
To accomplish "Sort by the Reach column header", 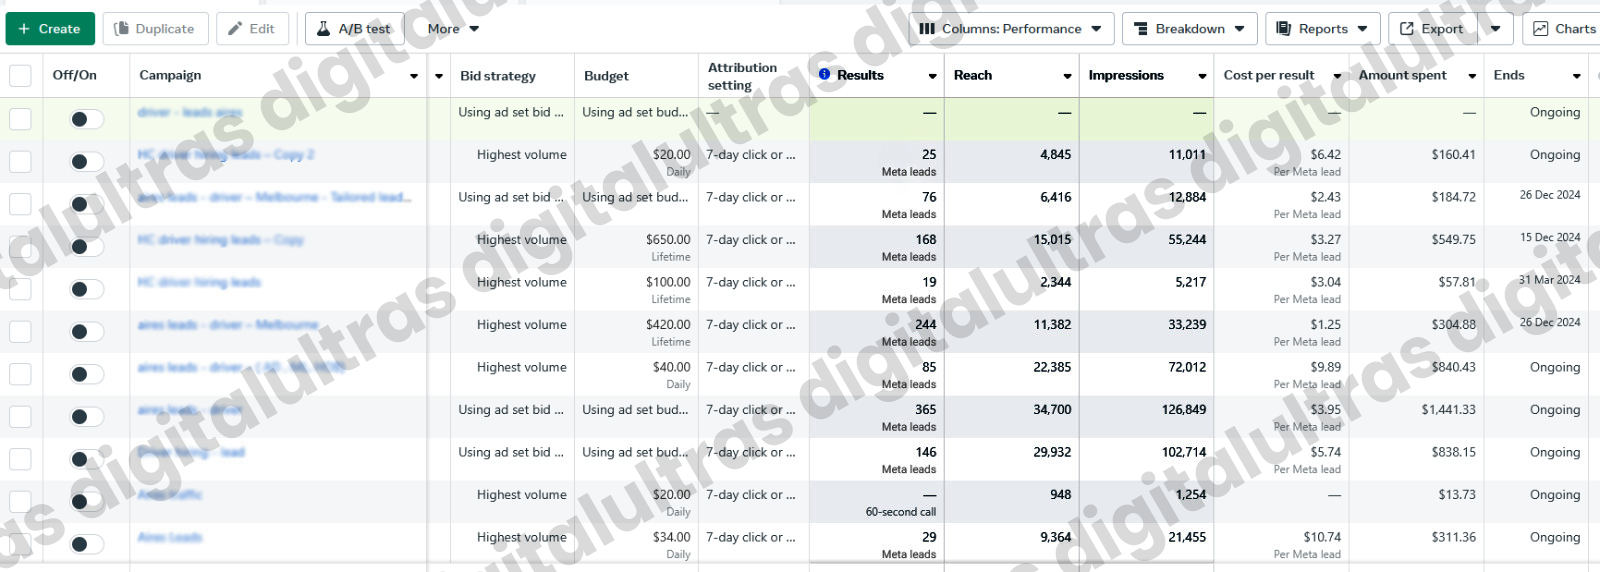I will [x=973, y=75].
